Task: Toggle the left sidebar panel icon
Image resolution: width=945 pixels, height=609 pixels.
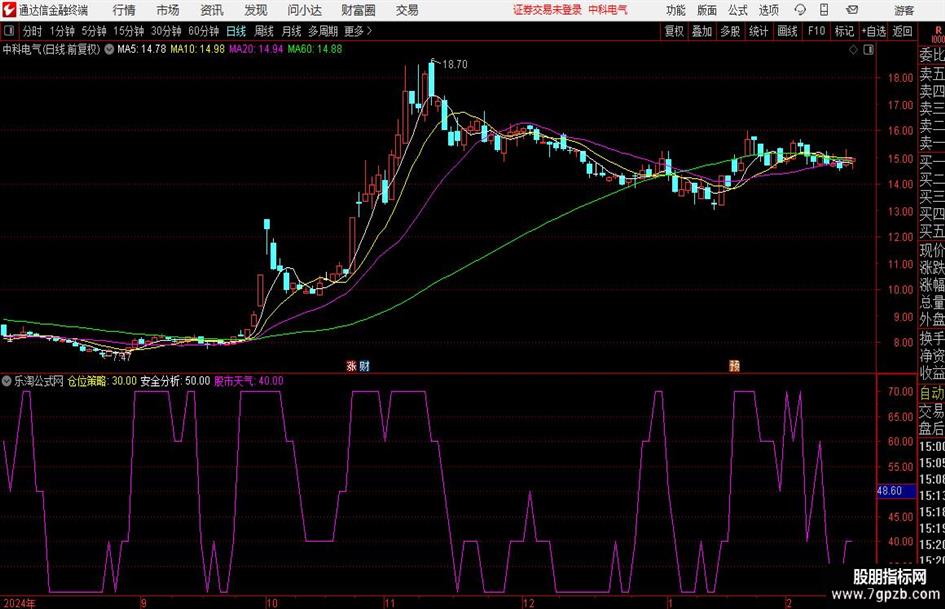Action: [8, 31]
